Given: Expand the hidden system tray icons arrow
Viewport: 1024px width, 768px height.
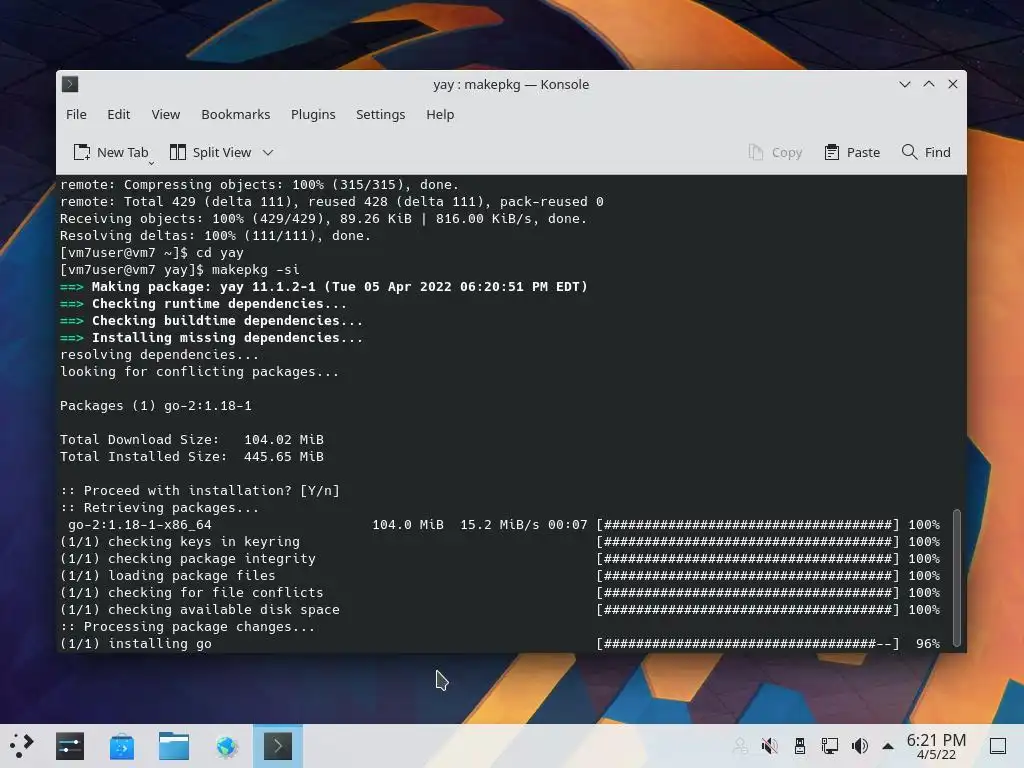Looking at the screenshot, I should 888,746.
